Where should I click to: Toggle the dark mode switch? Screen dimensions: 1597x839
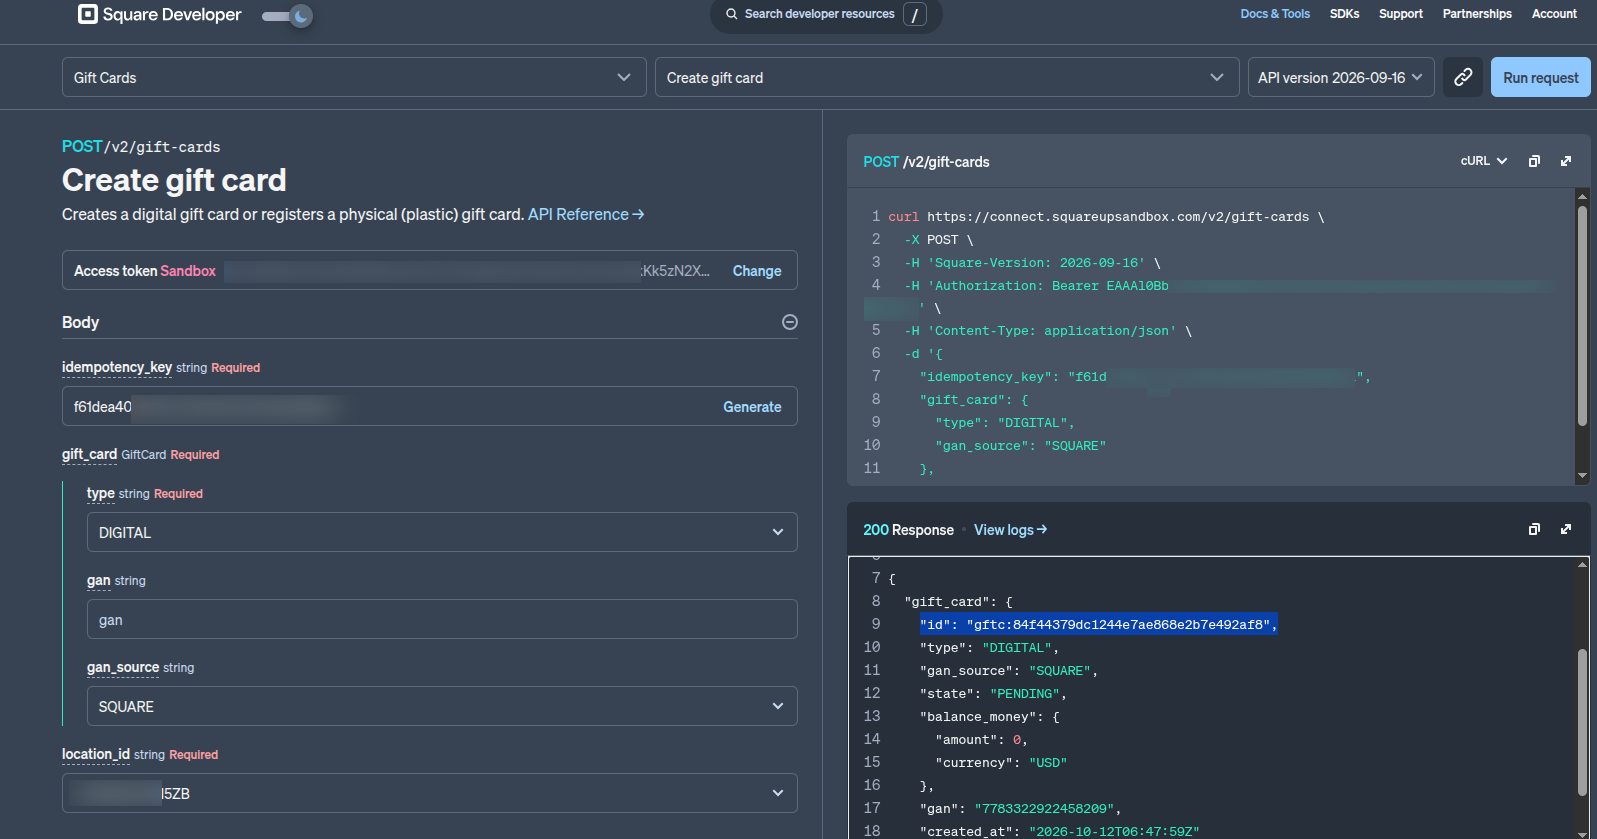coord(288,16)
